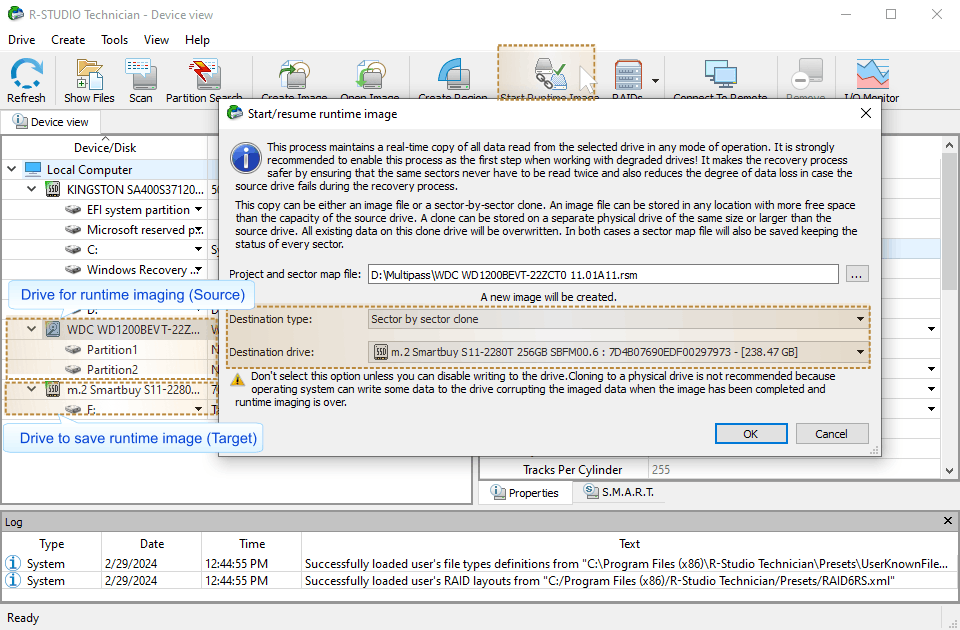Image resolution: width=960 pixels, height=630 pixels.
Task: Select the C: volume in tree
Action: (x=92, y=250)
